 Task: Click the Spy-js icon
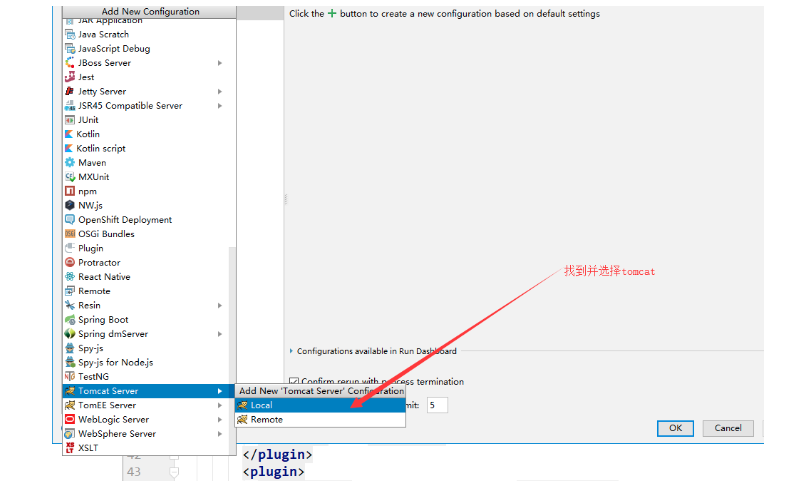70,348
